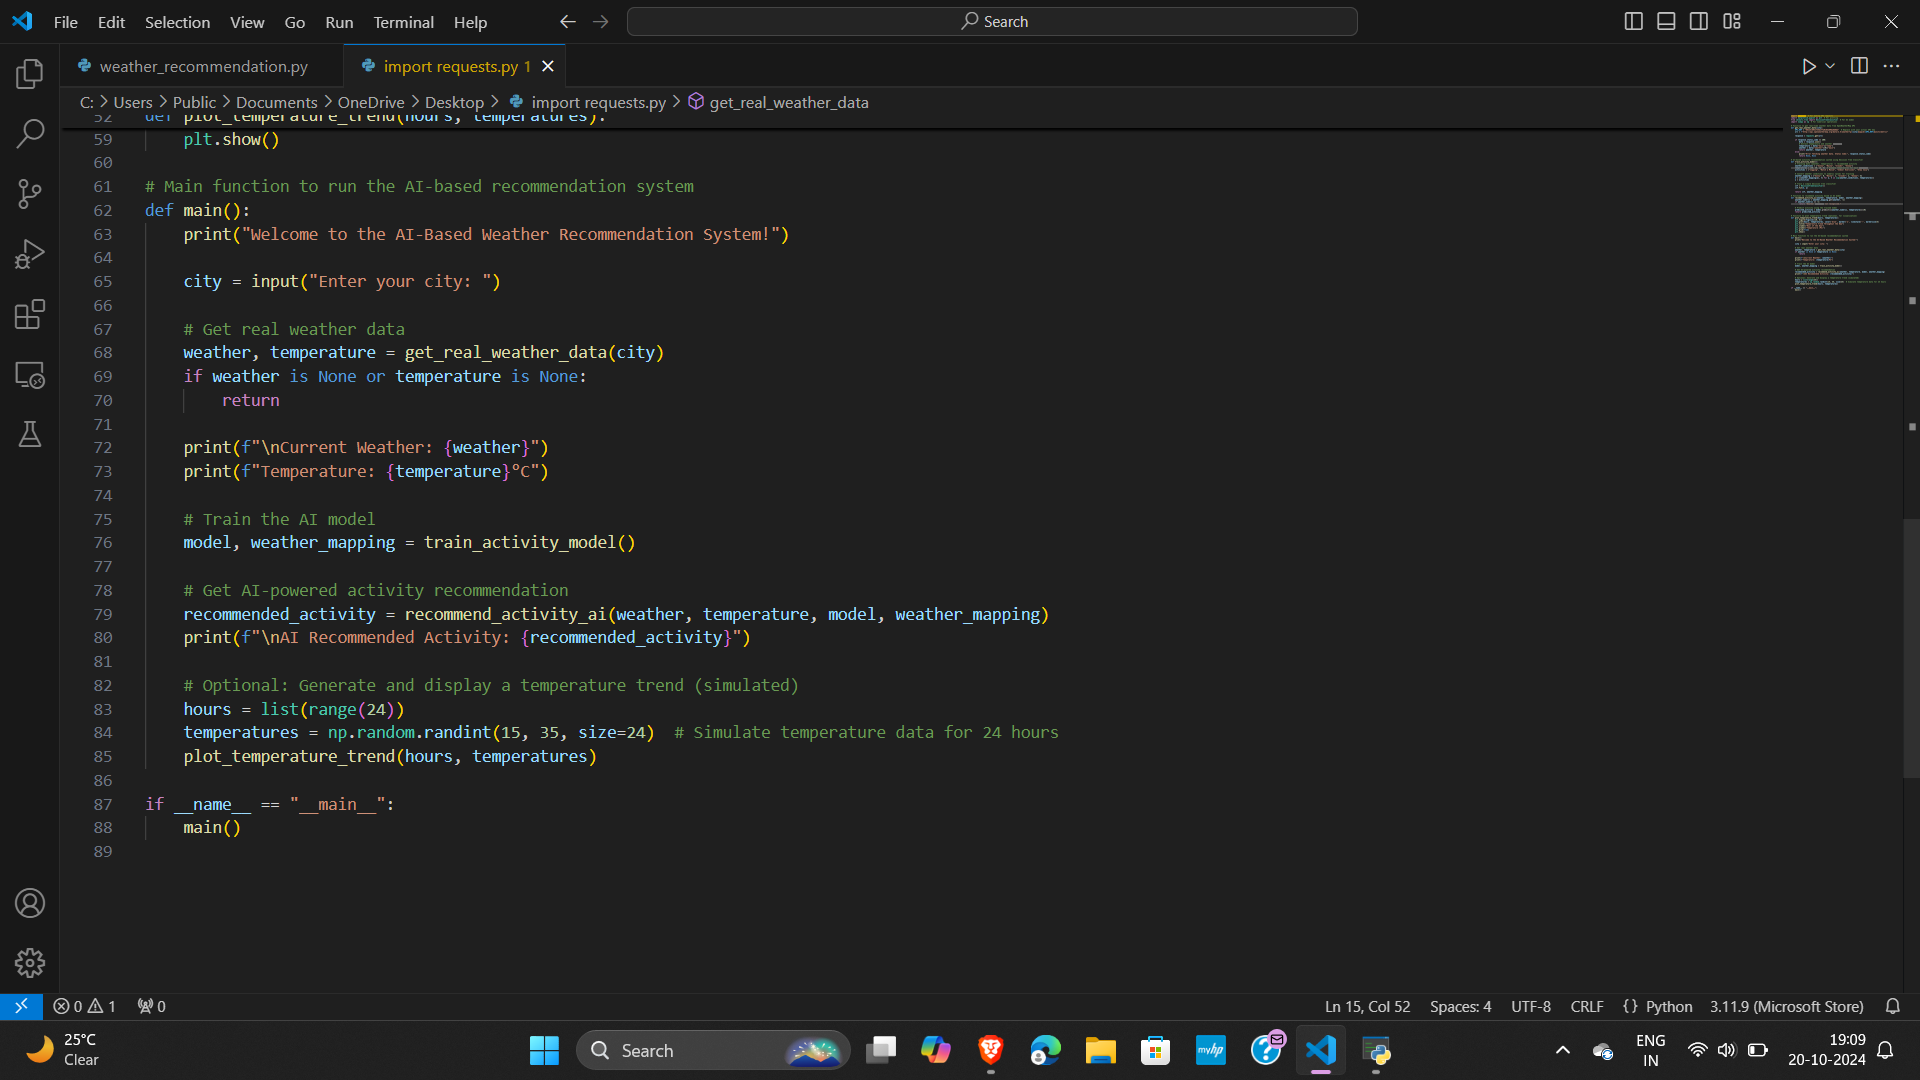Open the Testing flask icon view
The height and width of the screenshot is (1080, 1920).
(x=30, y=434)
